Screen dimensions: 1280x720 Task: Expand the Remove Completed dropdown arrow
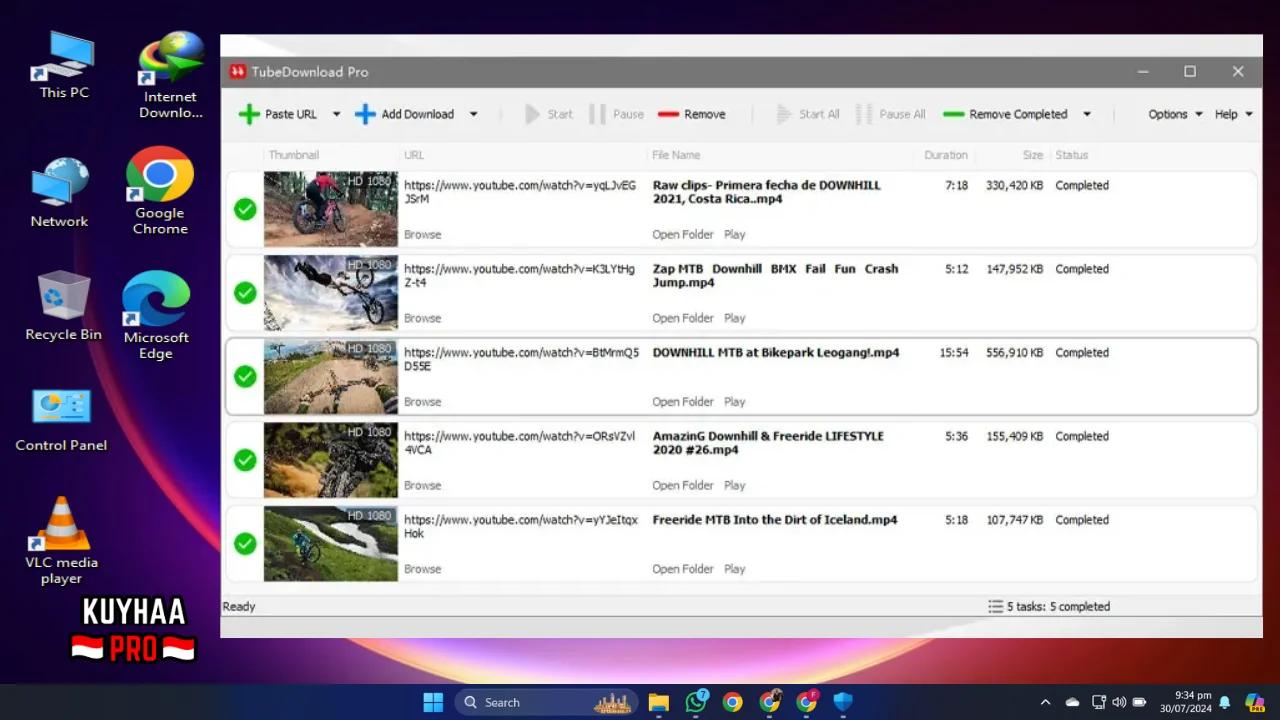[1087, 114]
